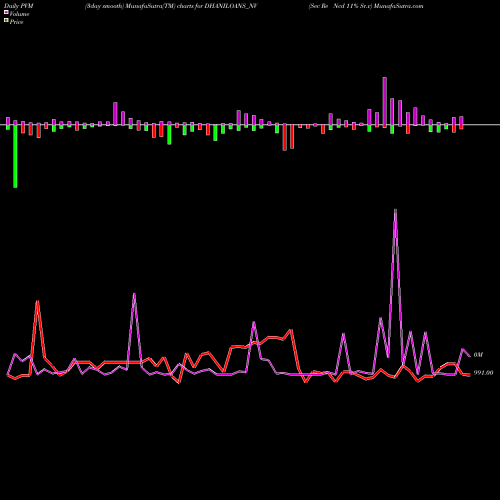Image resolution: width=500 pixels, height=500 pixels.
Task: Click the tallest magenta bar in bar chart
Action: point(385,101)
